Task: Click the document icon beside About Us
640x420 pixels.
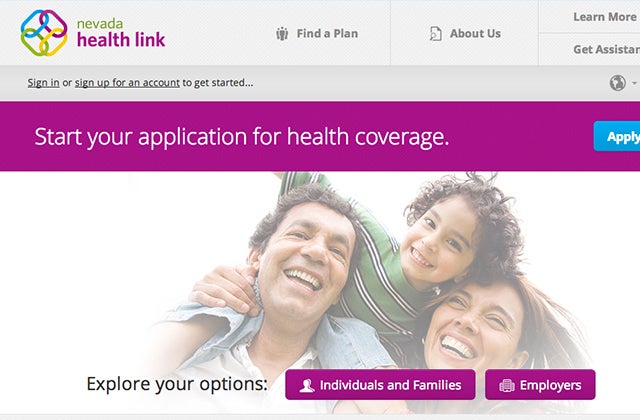Action: click(x=436, y=33)
